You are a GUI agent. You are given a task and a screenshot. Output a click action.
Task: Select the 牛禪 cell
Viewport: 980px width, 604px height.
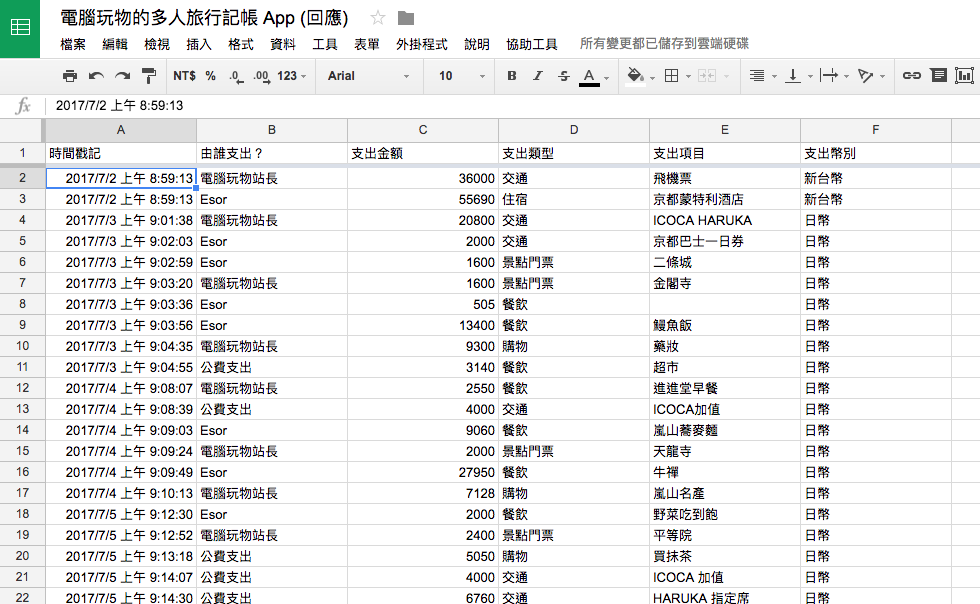(x=725, y=472)
